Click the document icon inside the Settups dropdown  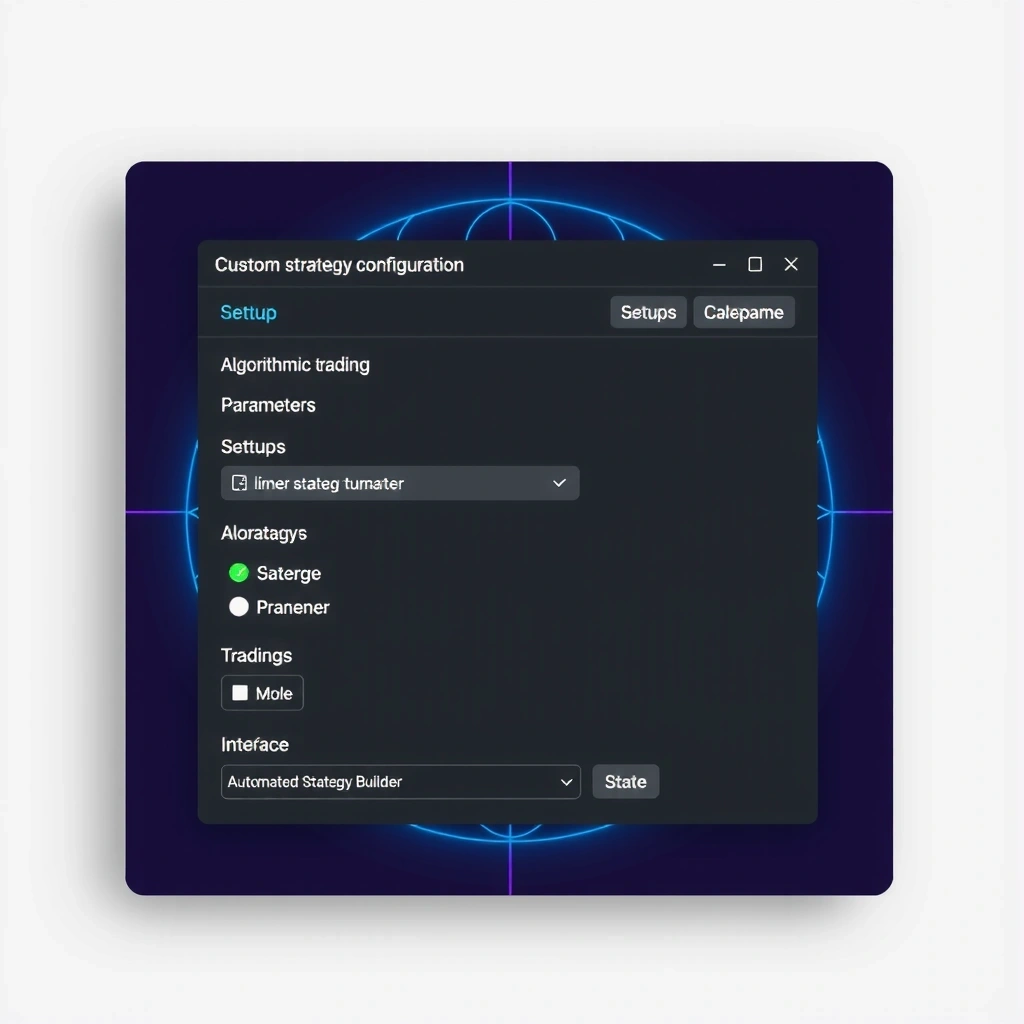[x=238, y=483]
